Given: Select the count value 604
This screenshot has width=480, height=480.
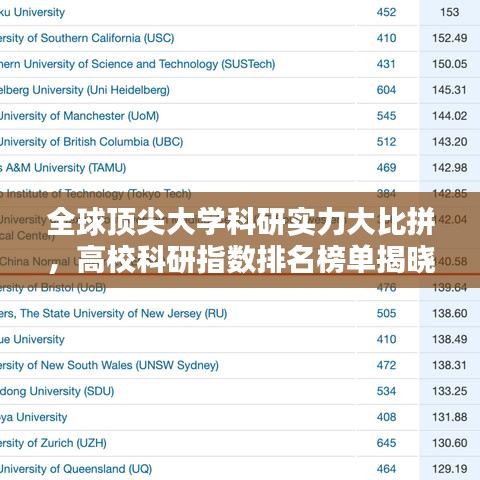Looking at the screenshot, I should [386, 90].
